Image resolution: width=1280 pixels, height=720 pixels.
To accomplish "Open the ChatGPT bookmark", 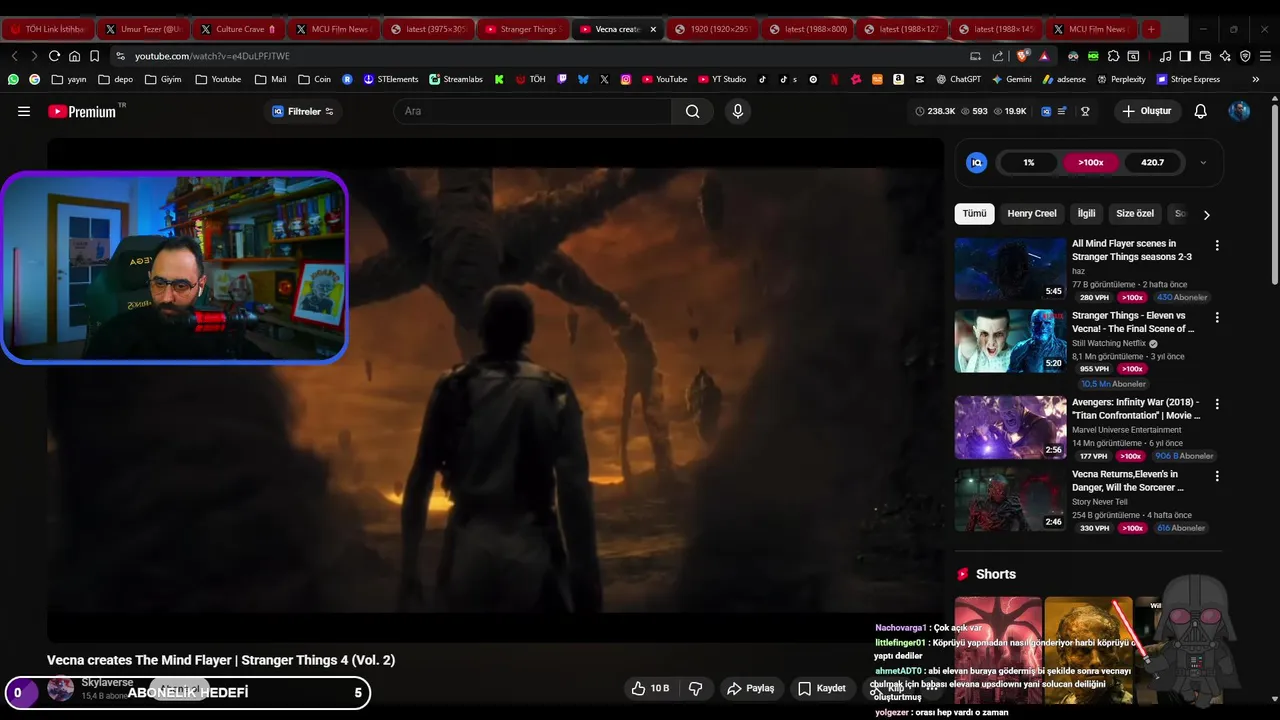I will 958,79.
